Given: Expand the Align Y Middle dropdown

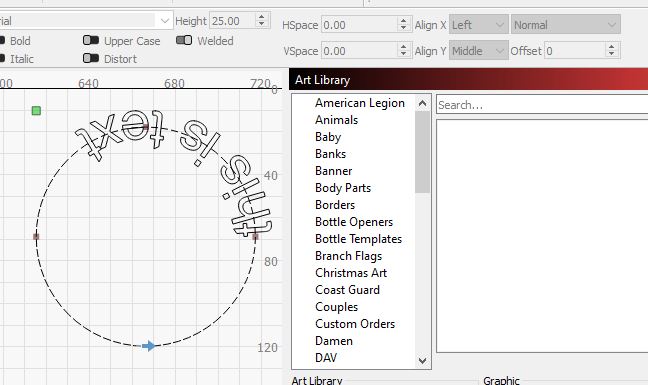Looking at the screenshot, I should [x=479, y=51].
